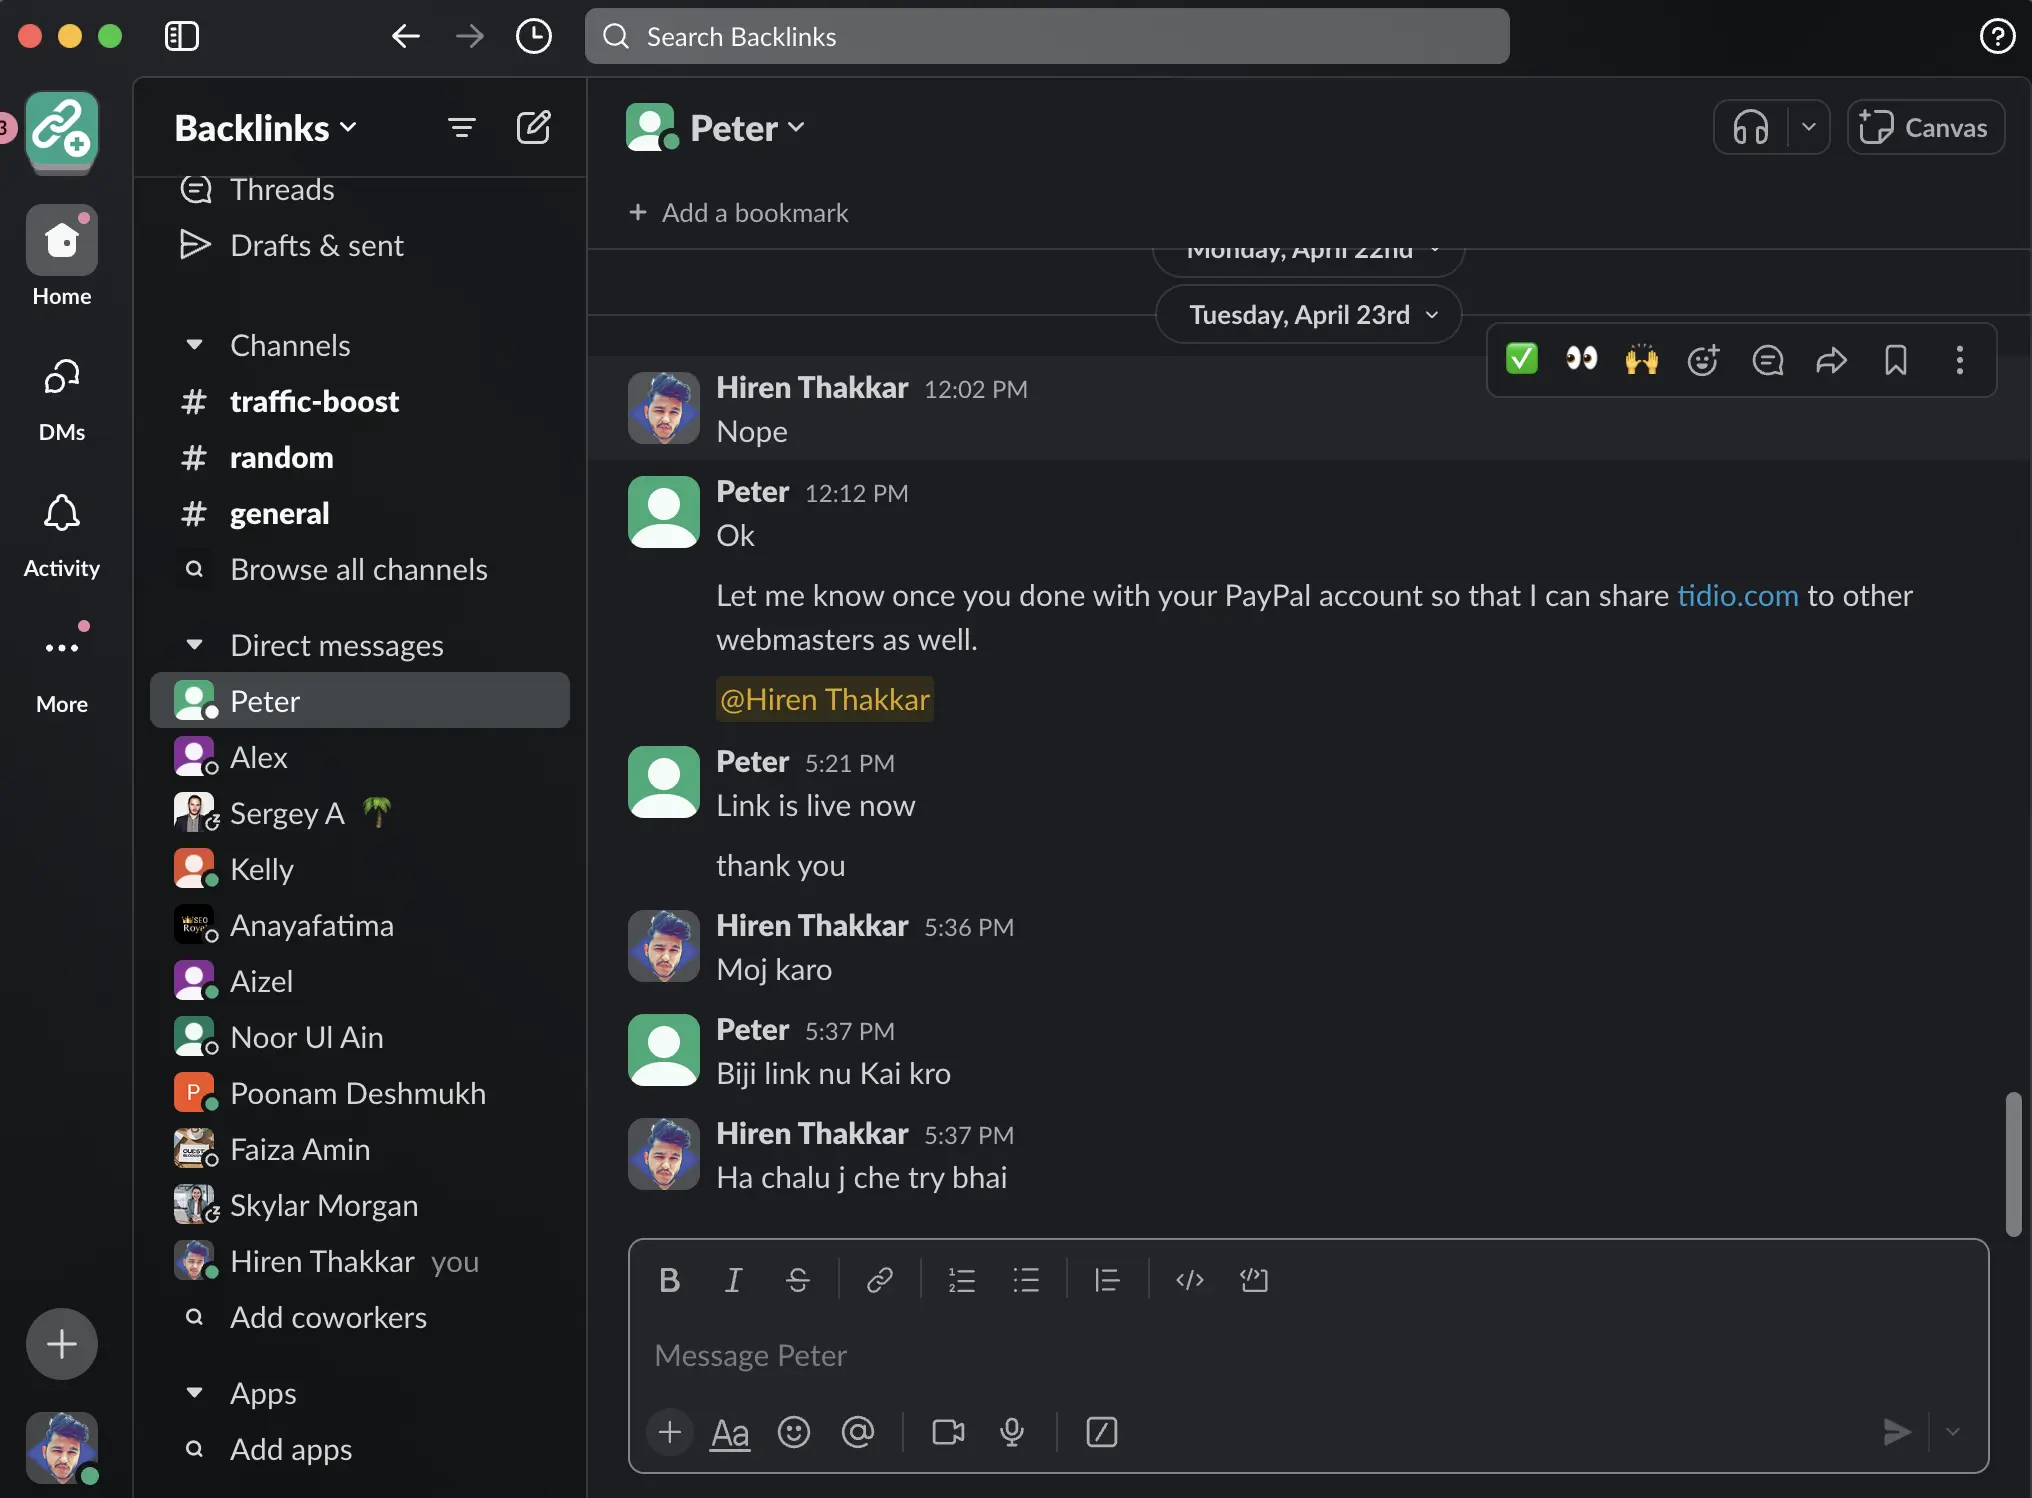2032x1498 pixels.
Task: Open the Backlinks workspace menu
Action: pos(263,127)
